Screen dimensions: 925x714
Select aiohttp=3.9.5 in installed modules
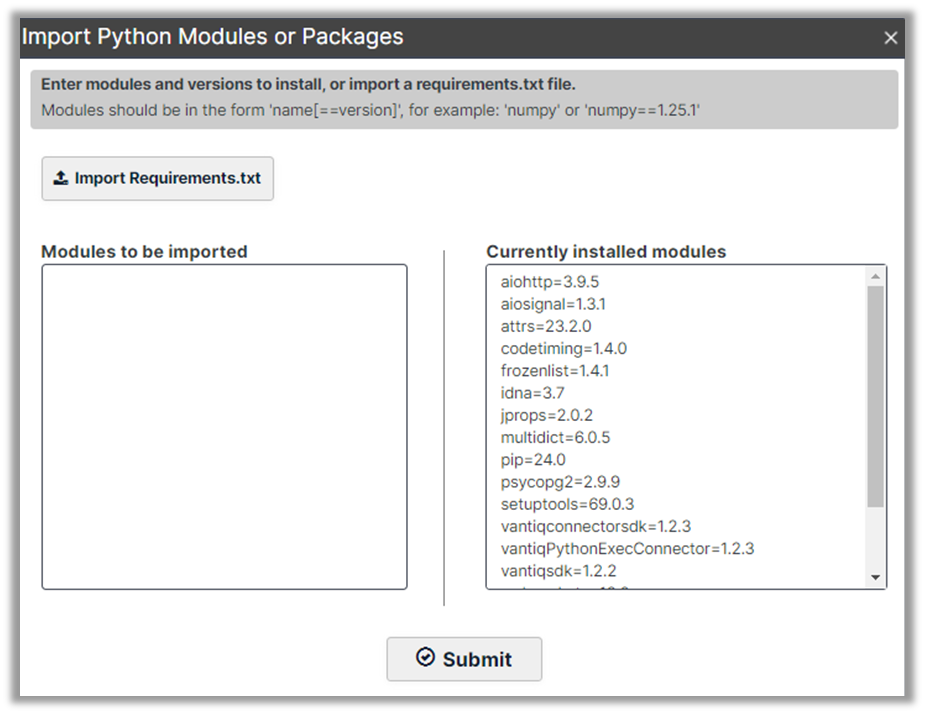pyautogui.click(x=549, y=282)
